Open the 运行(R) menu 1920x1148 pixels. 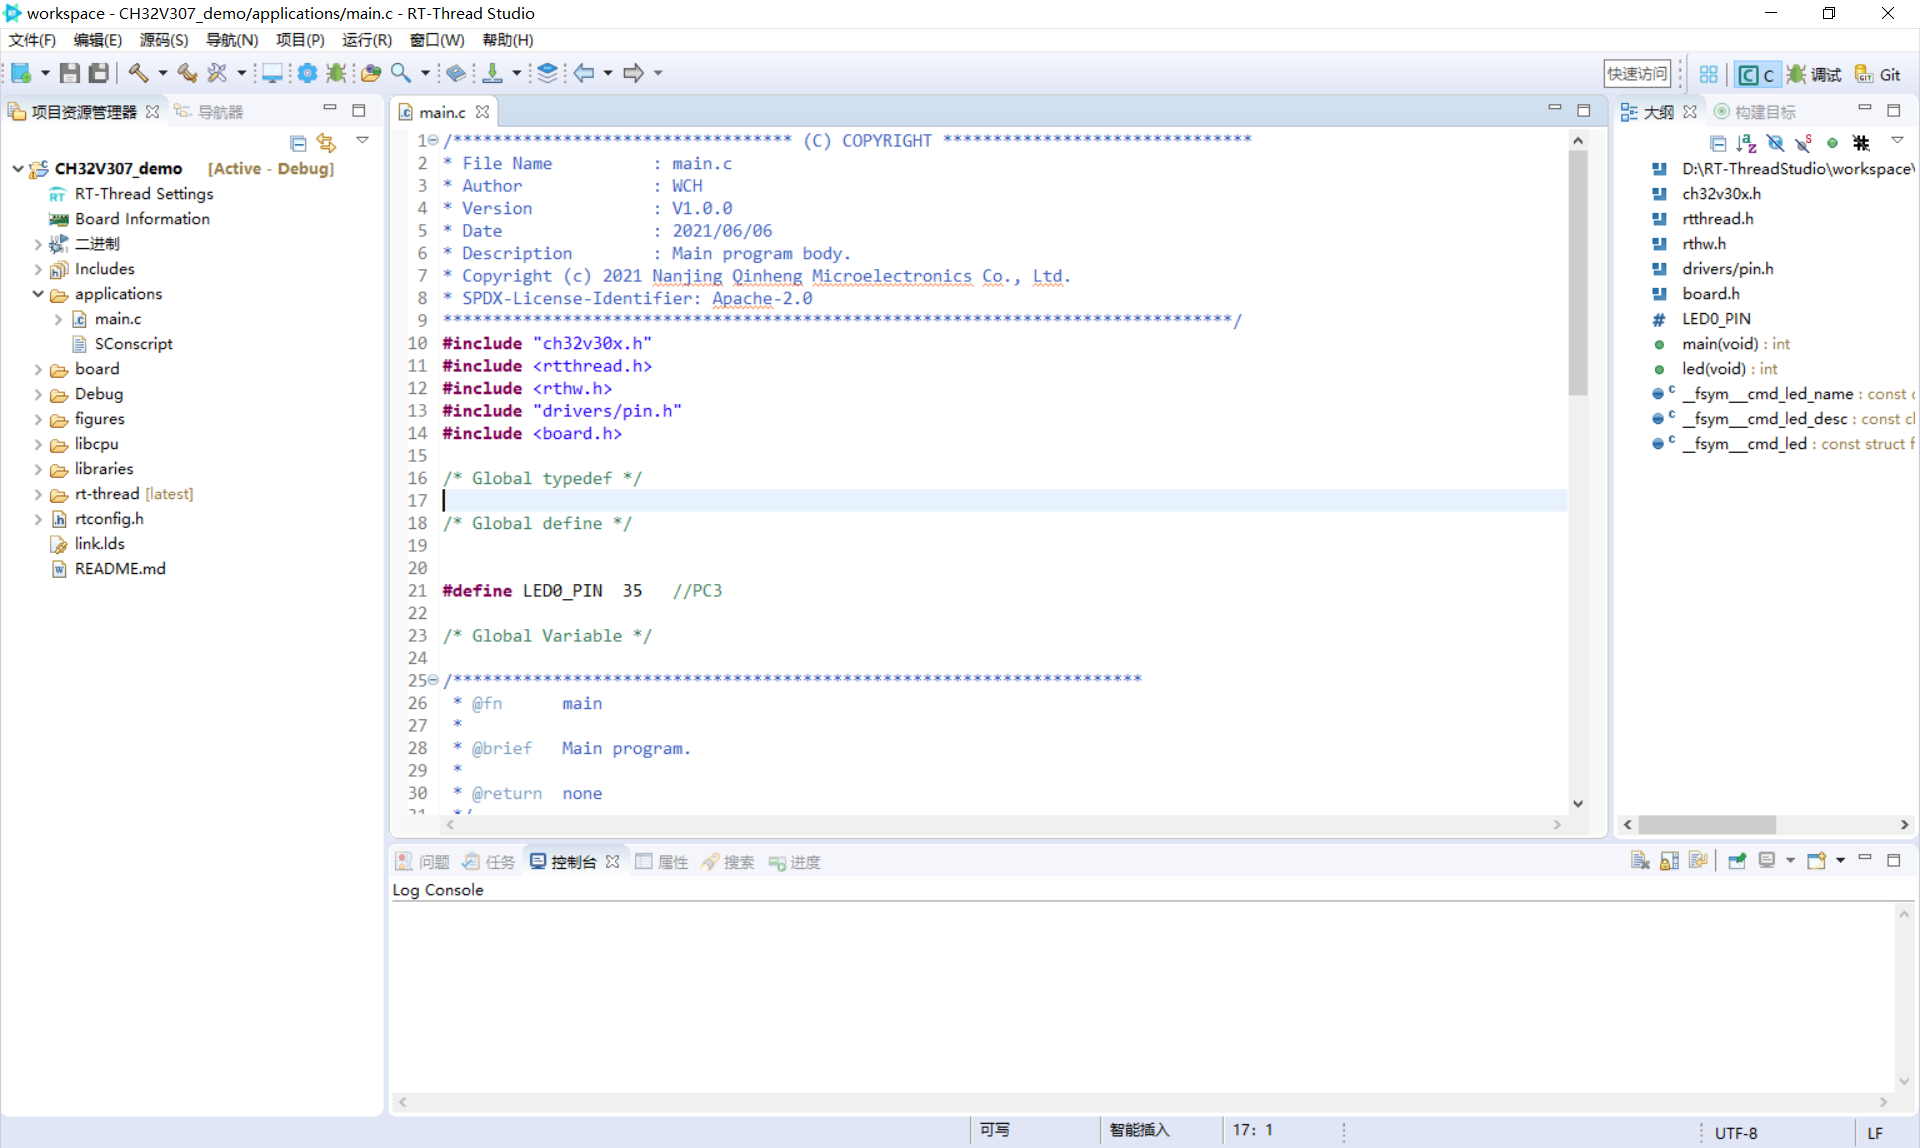(367, 40)
